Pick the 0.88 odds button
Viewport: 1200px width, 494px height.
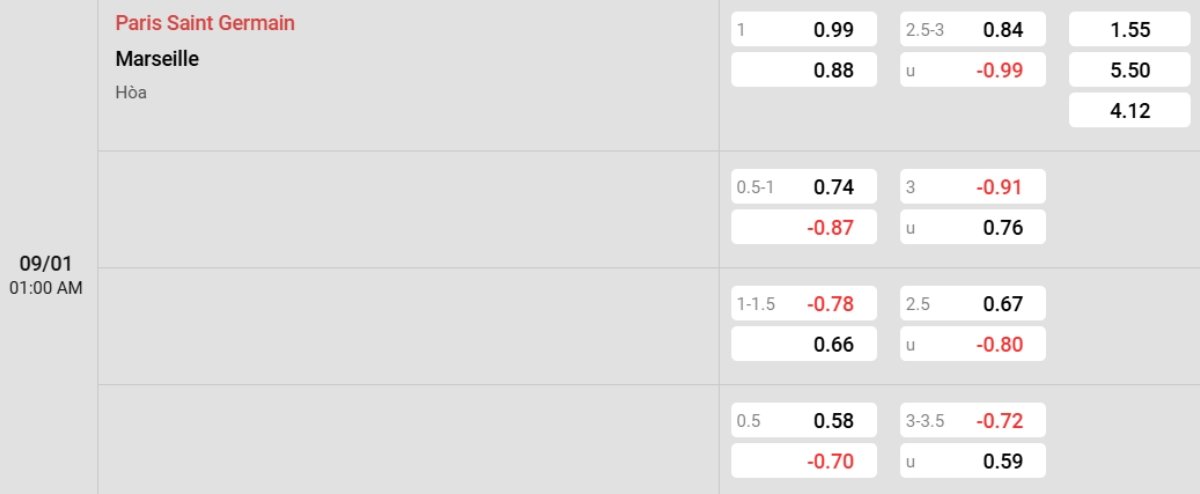[804, 70]
